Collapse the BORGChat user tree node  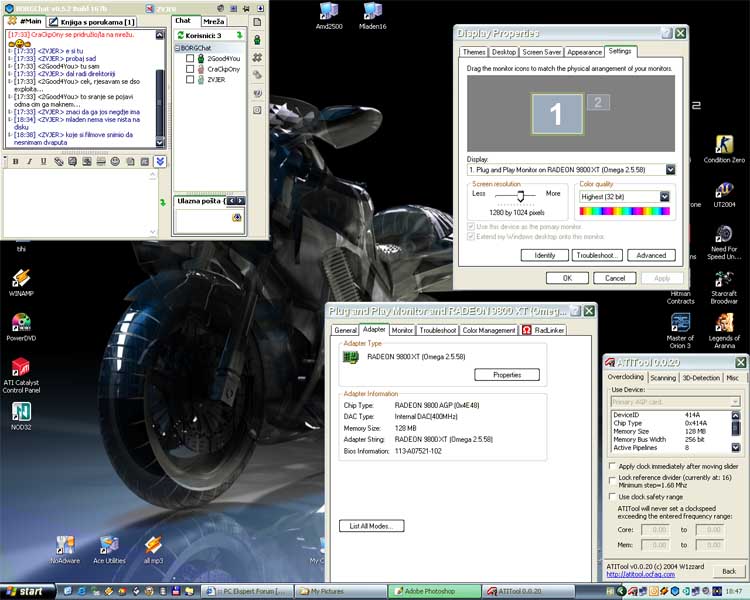tap(179, 47)
